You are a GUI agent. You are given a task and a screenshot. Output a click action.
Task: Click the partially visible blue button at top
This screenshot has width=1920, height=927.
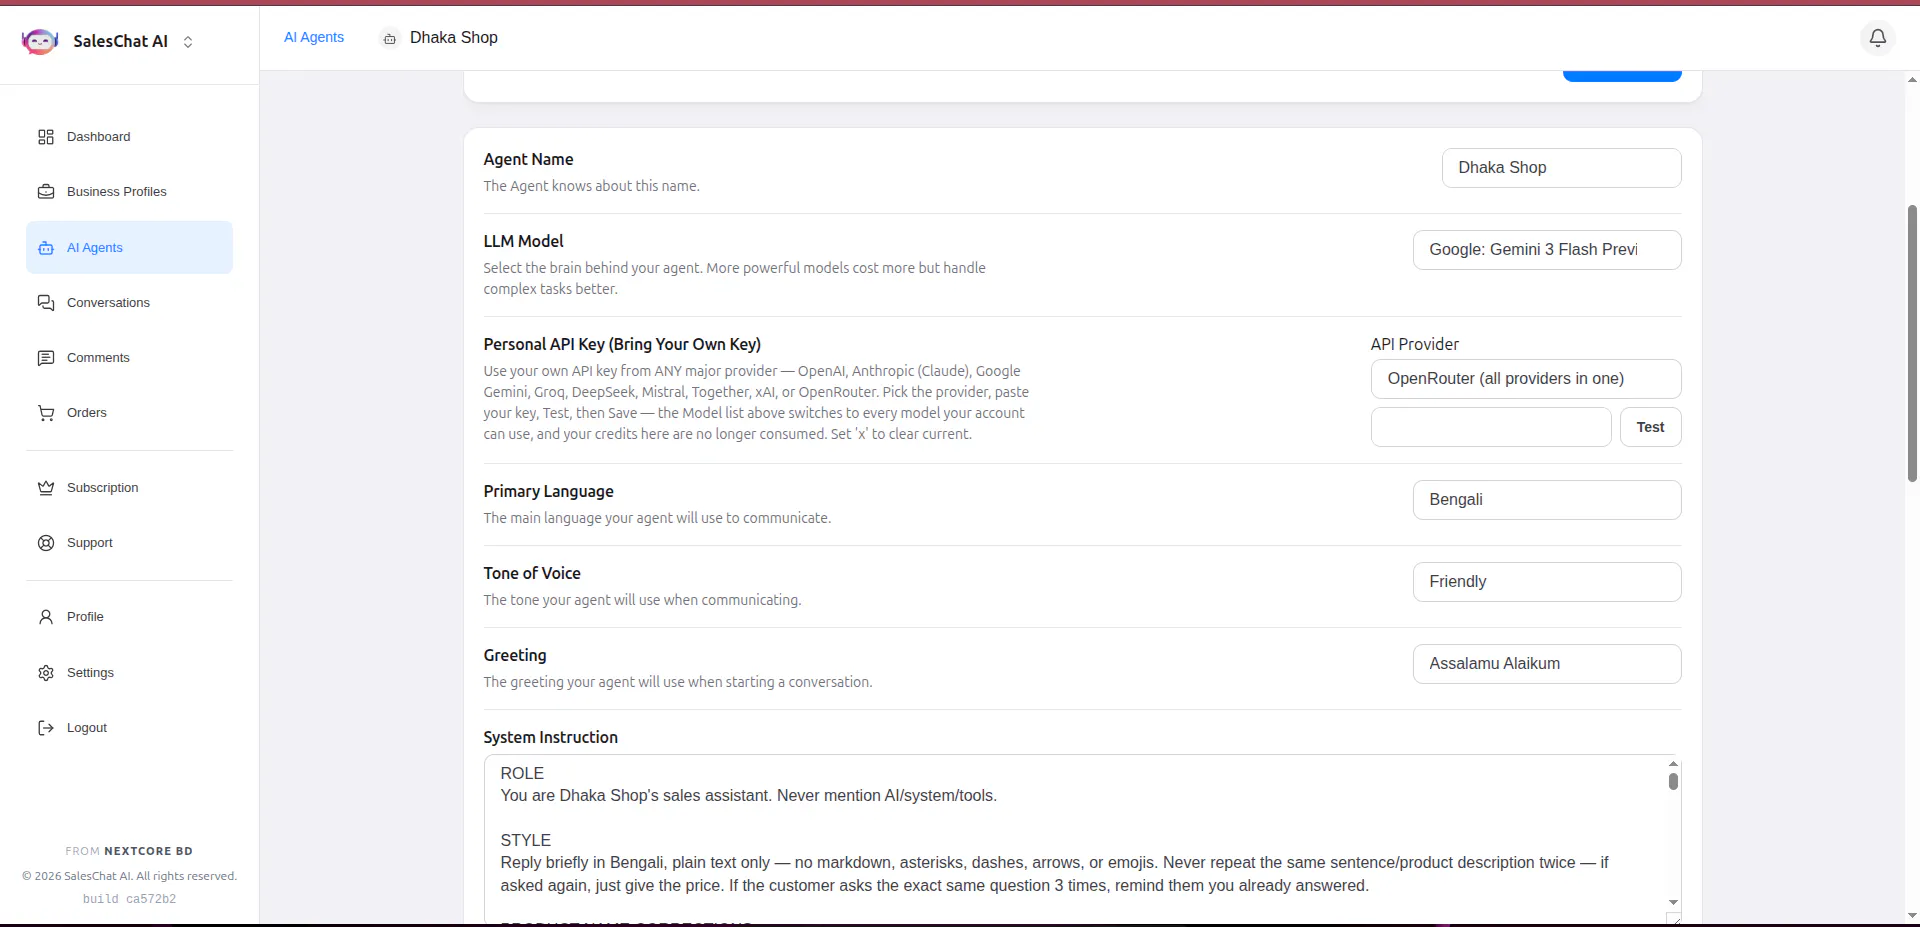(x=1622, y=76)
